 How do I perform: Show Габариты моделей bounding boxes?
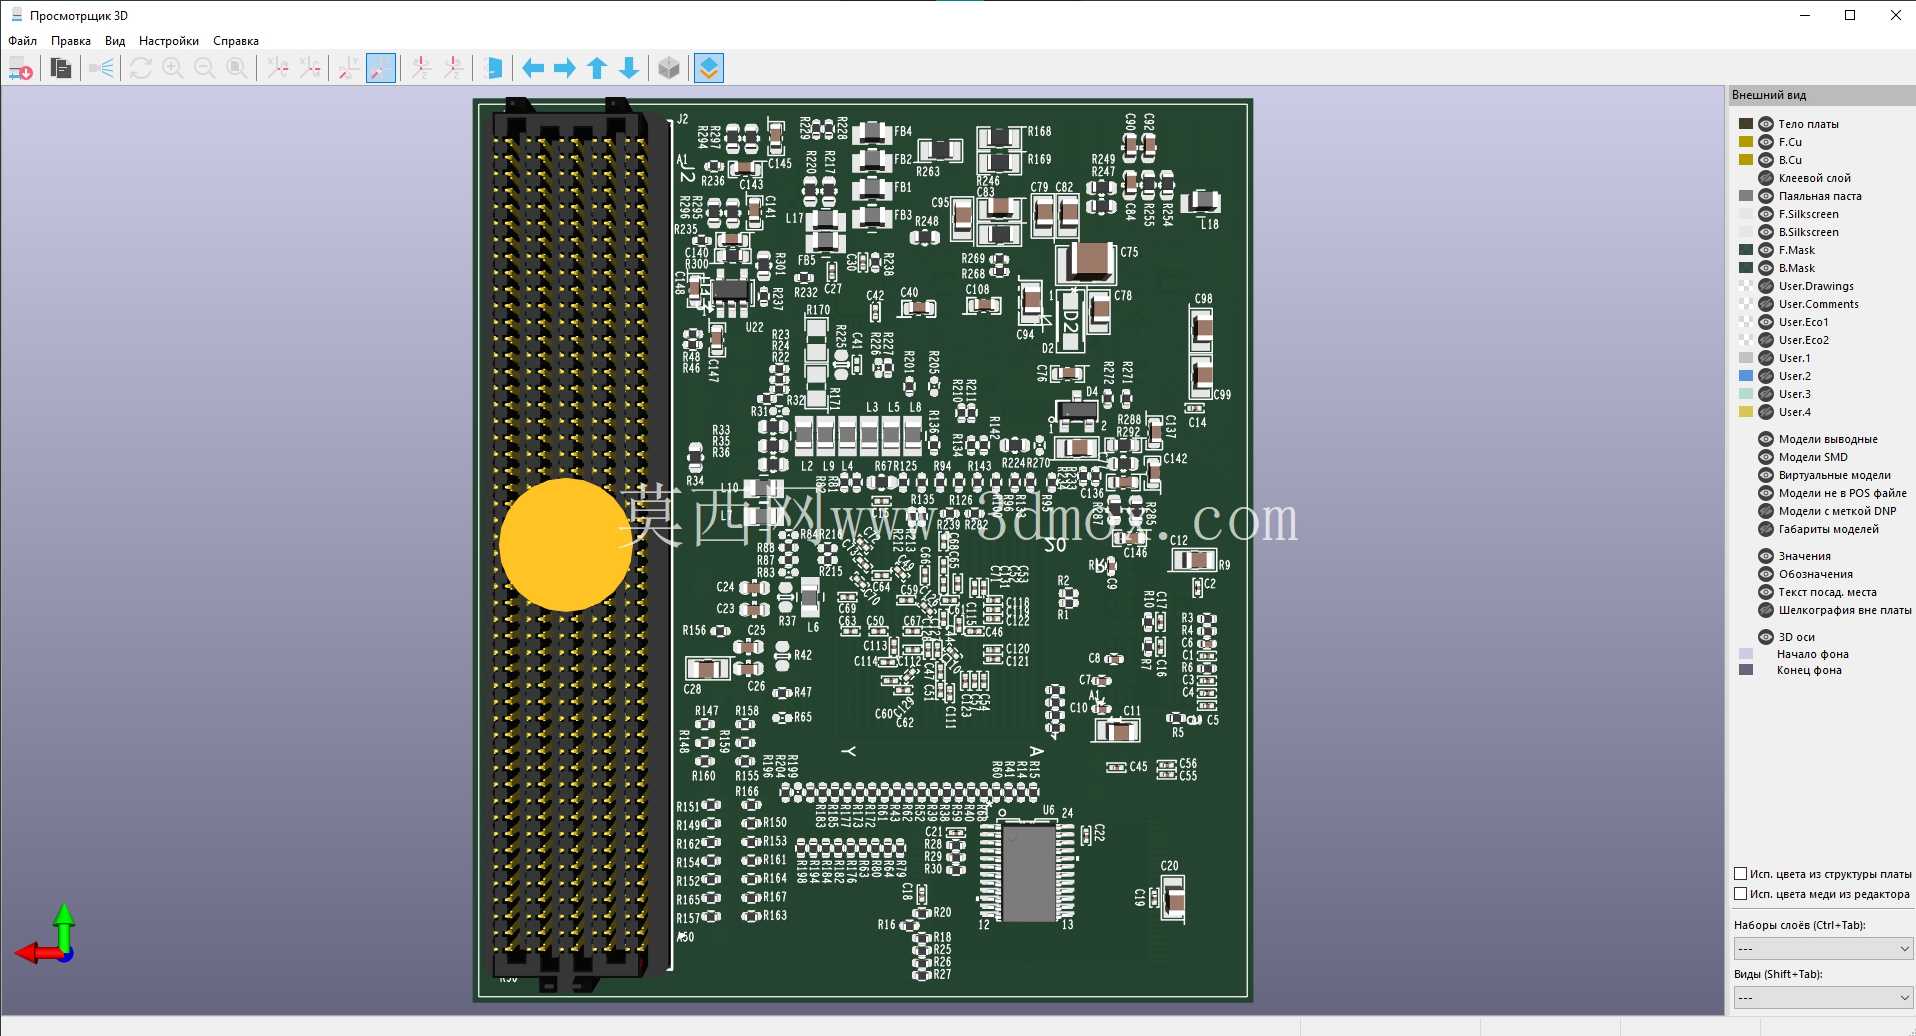pyautogui.click(x=1766, y=529)
